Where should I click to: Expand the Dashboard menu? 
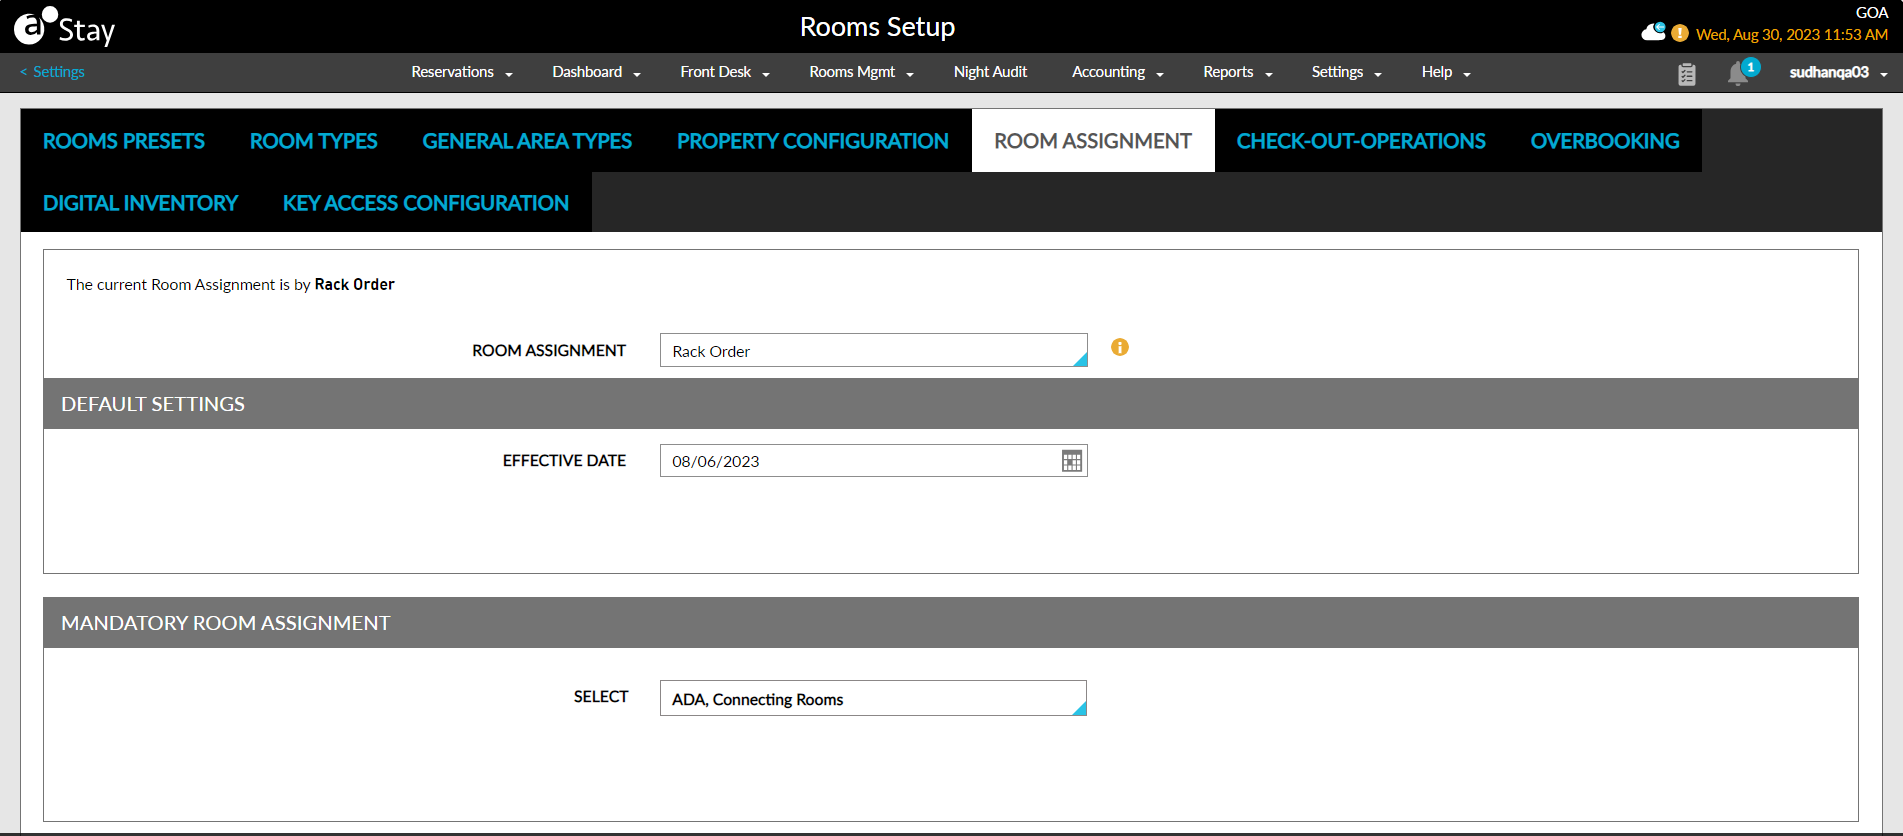[x=596, y=72]
